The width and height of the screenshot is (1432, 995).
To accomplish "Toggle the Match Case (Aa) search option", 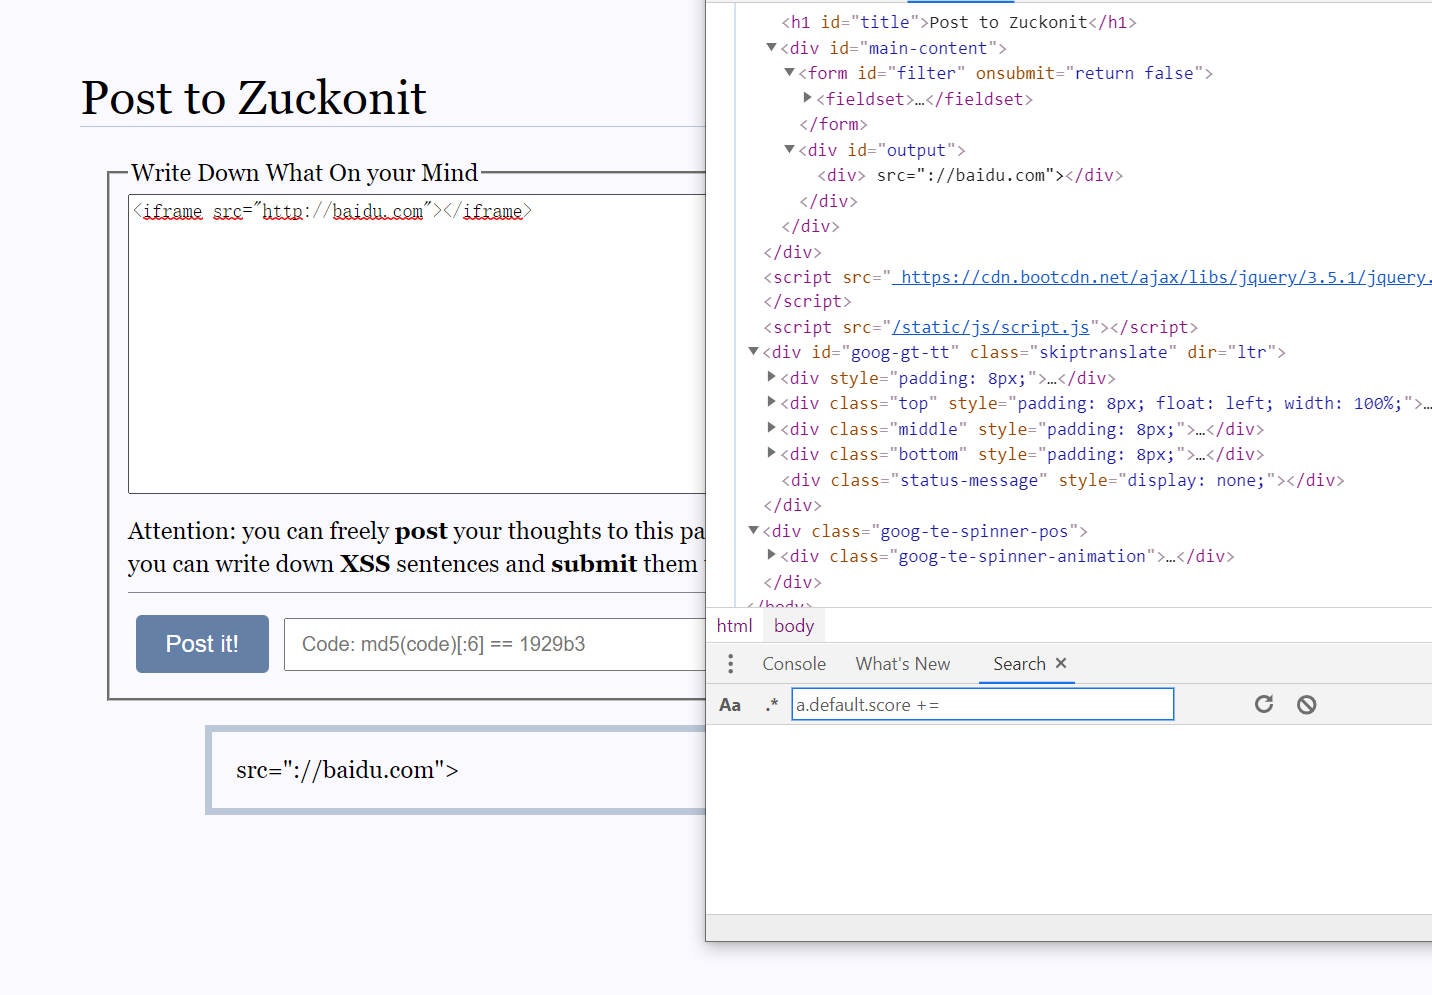I will point(730,705).
